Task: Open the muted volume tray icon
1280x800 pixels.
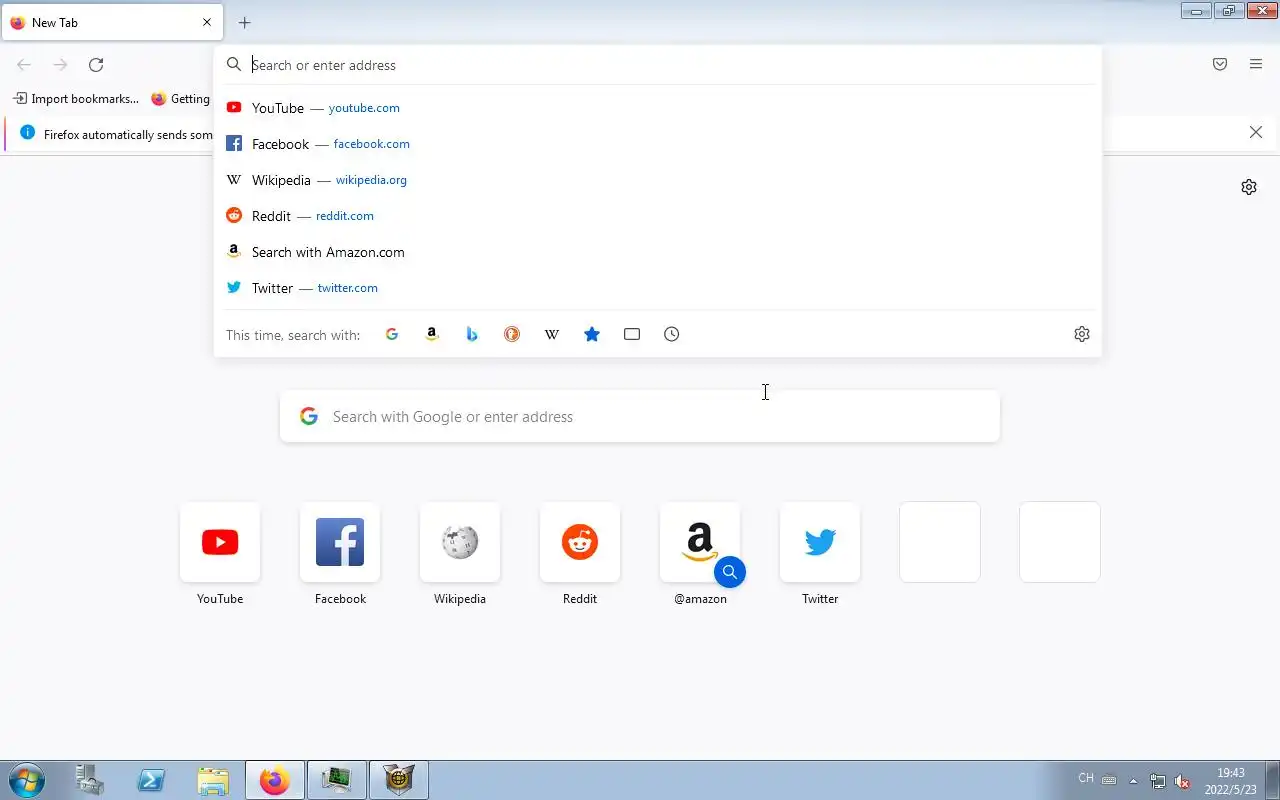Action: click(1182, 781)
